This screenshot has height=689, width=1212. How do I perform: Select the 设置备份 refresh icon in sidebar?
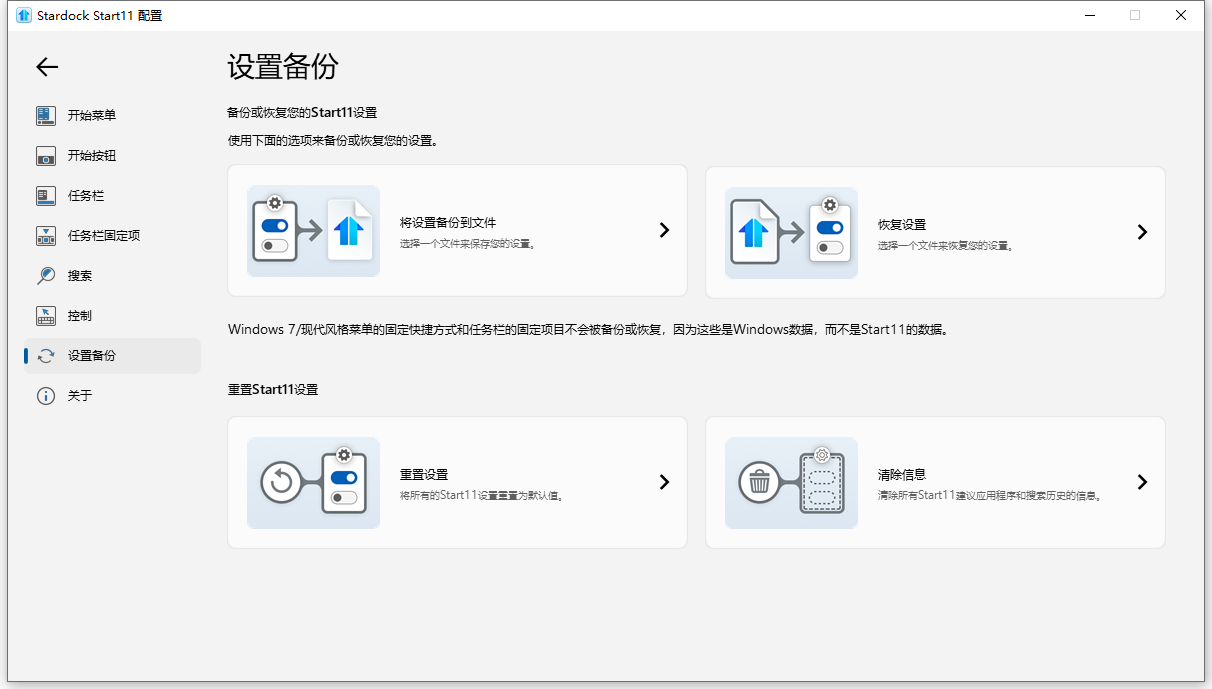coord(46,355)
